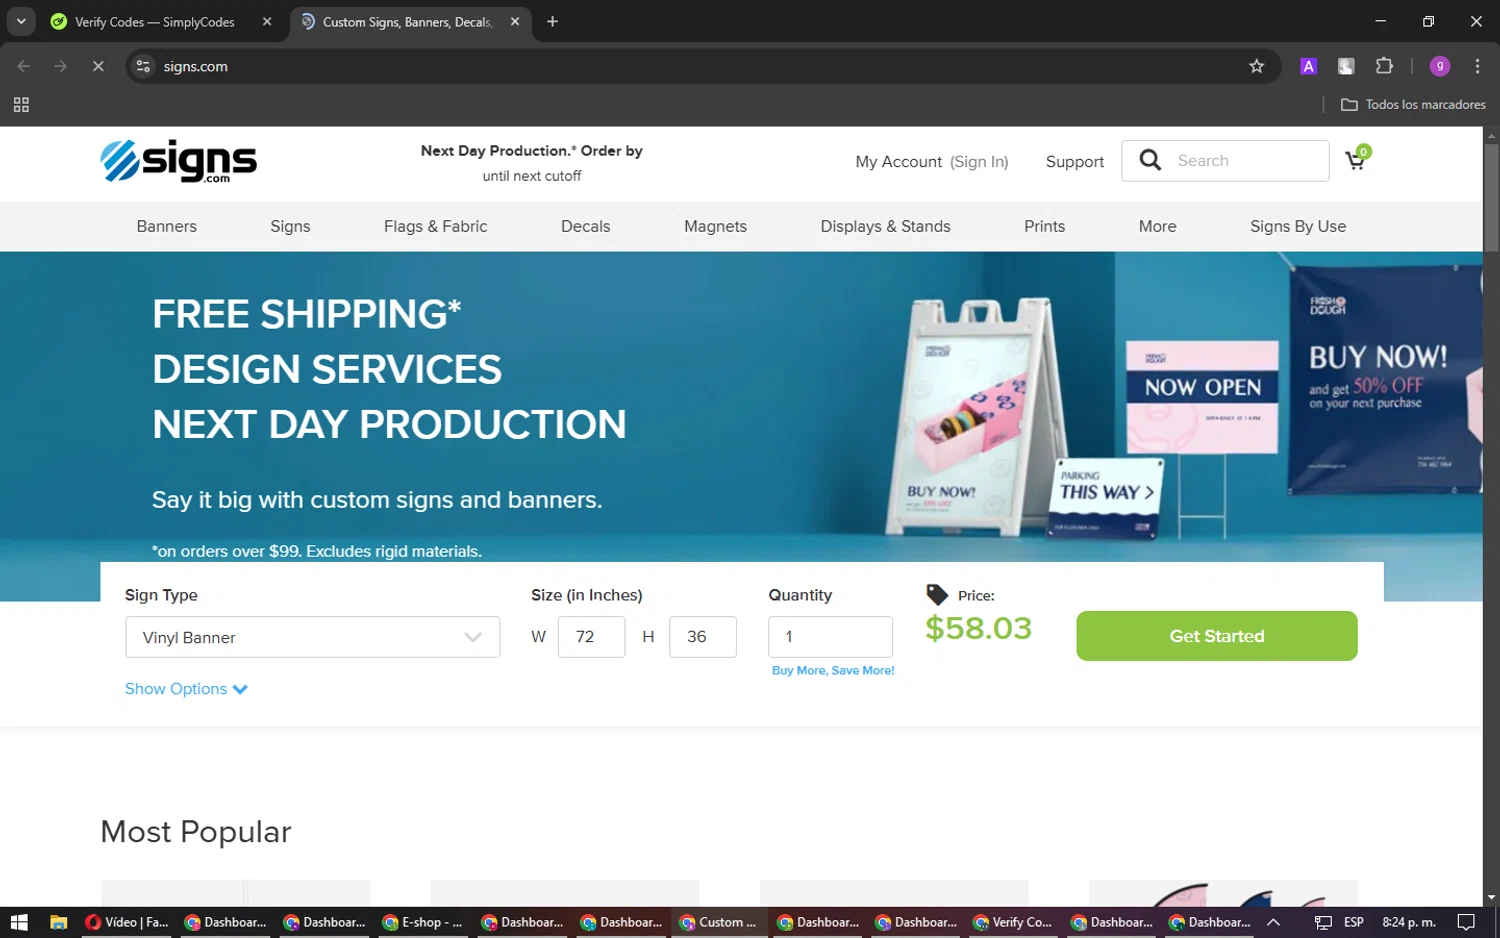Open the Magnets menu
This screenshot has width=1500, height=938.
pos(716,226)
